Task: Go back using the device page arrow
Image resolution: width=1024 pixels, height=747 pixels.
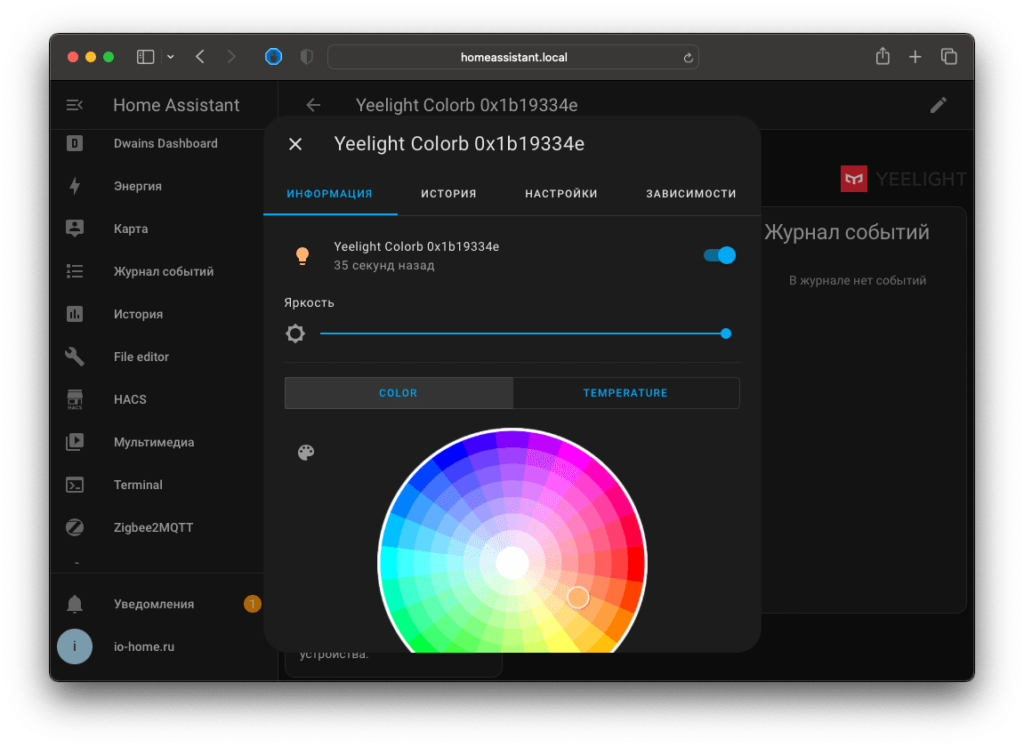Action: (313, 105)
